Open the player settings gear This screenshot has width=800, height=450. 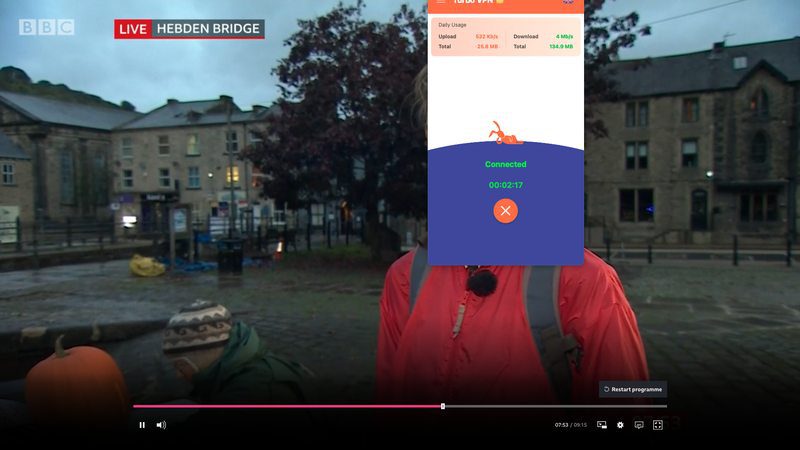[620, 425]
